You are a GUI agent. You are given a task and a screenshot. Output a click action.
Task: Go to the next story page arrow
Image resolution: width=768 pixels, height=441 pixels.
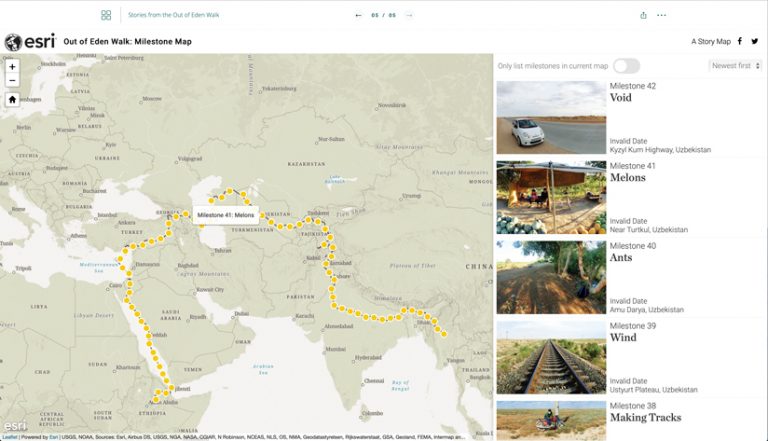(409, 15)
